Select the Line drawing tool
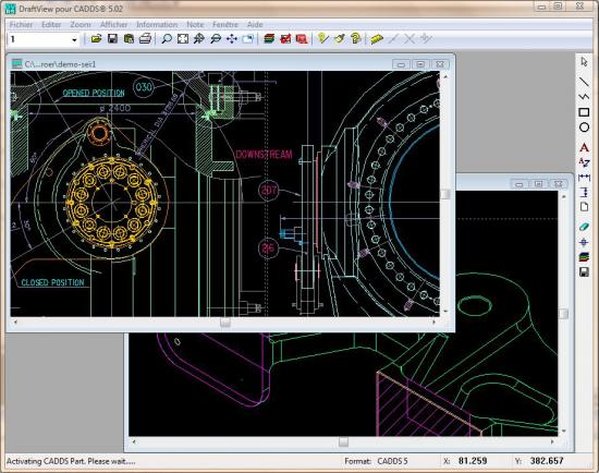 point(584,81)
